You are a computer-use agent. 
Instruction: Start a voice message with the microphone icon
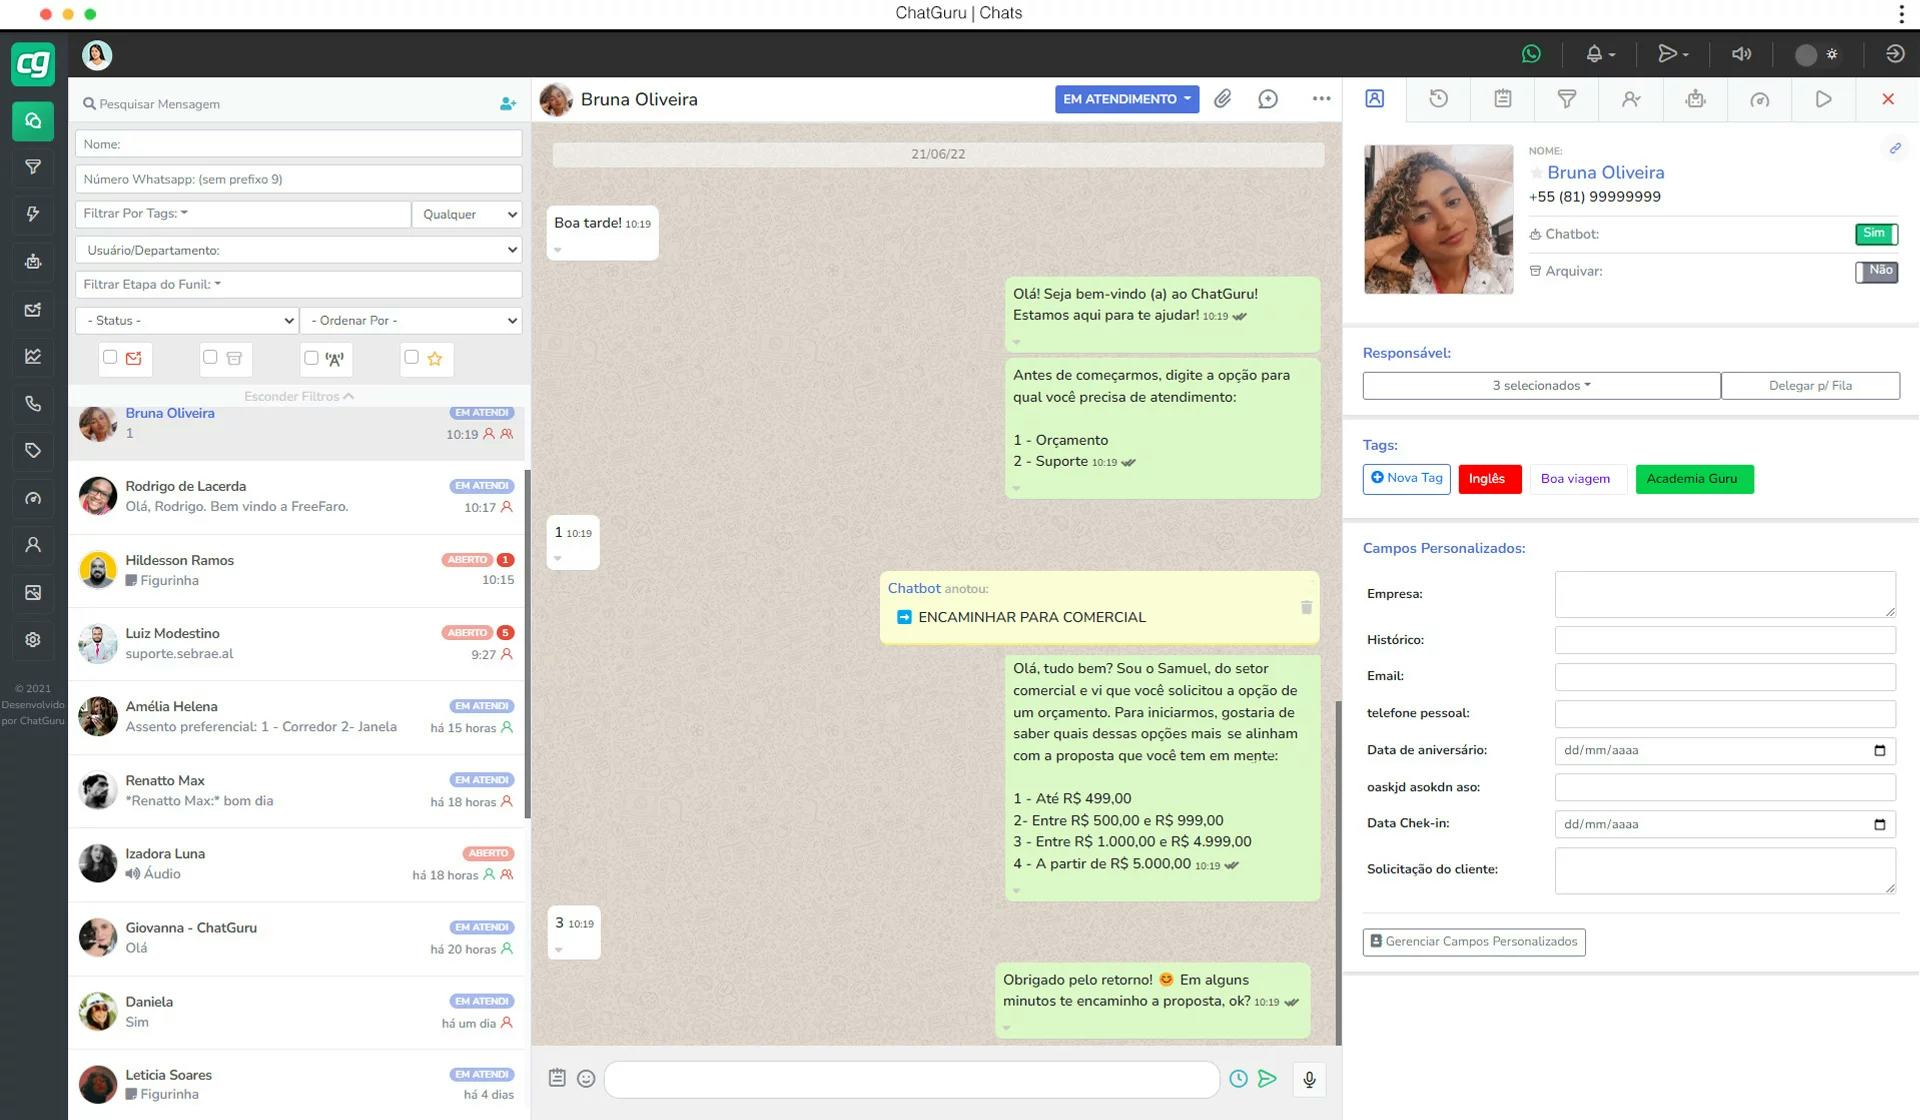[1309, 1079]
